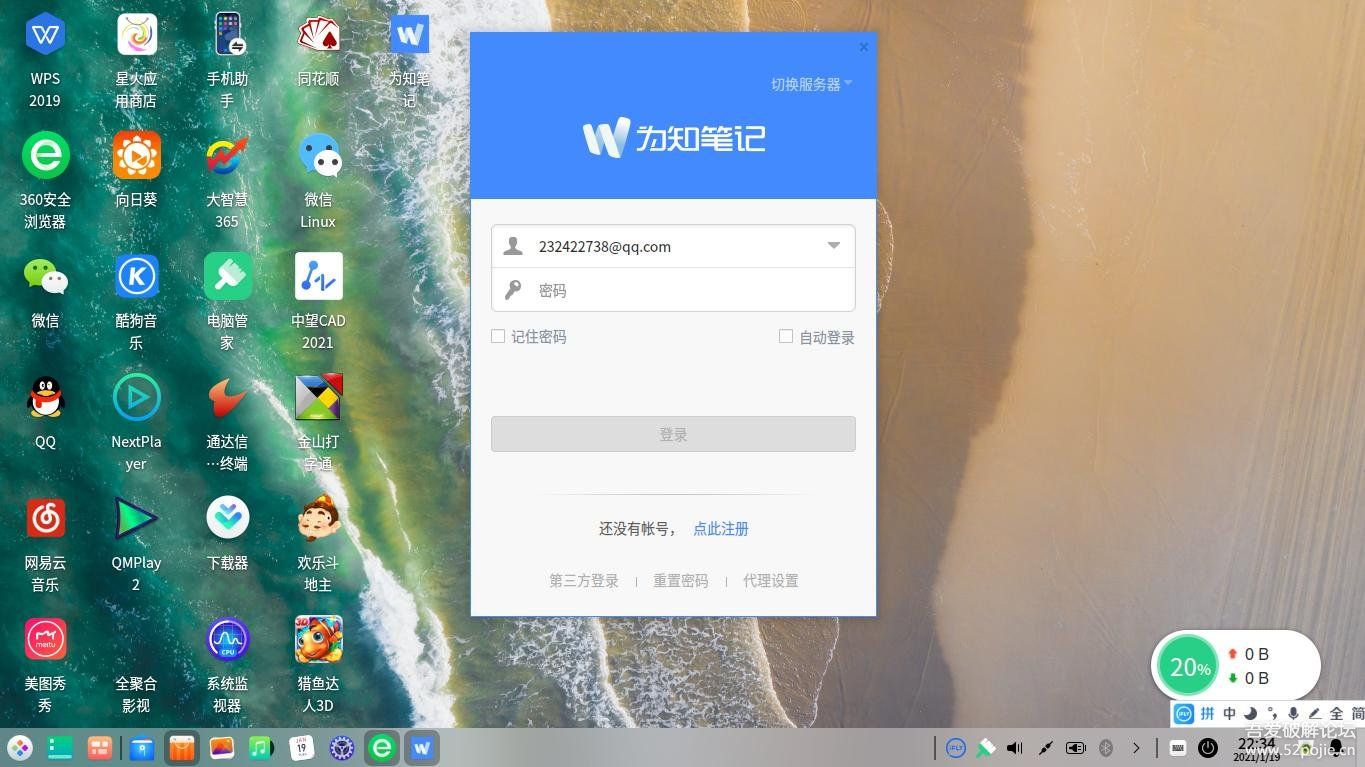Click the power shutdown button in tray

click(x=1208, y=747)
